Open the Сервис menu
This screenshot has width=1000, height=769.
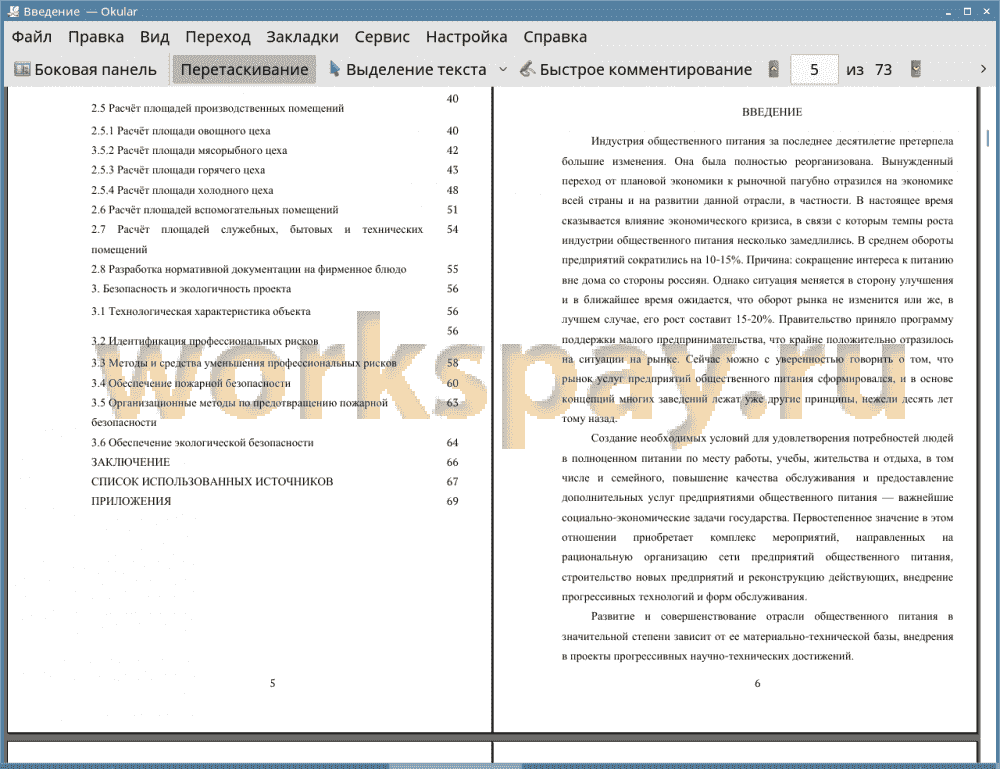[x=382, y=37]
